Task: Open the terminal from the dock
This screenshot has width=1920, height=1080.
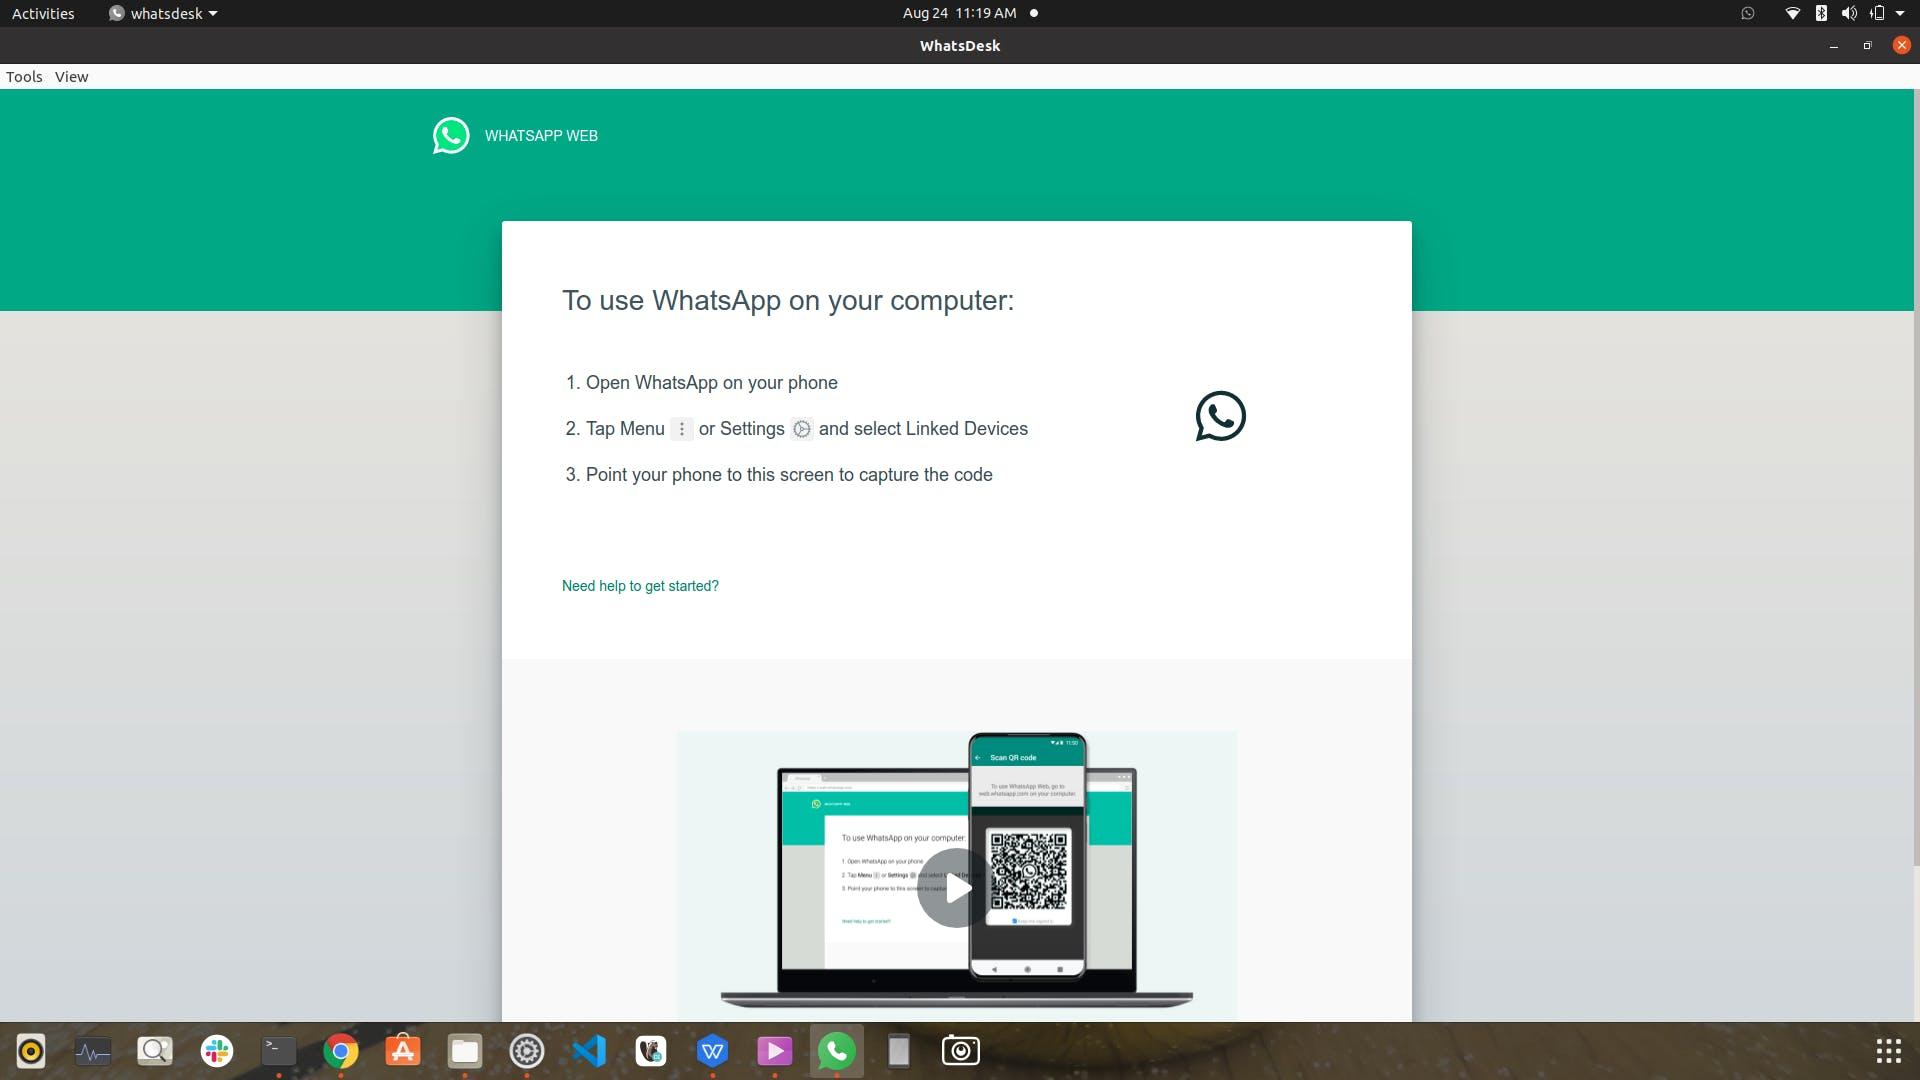Action: pos(278,1051)
